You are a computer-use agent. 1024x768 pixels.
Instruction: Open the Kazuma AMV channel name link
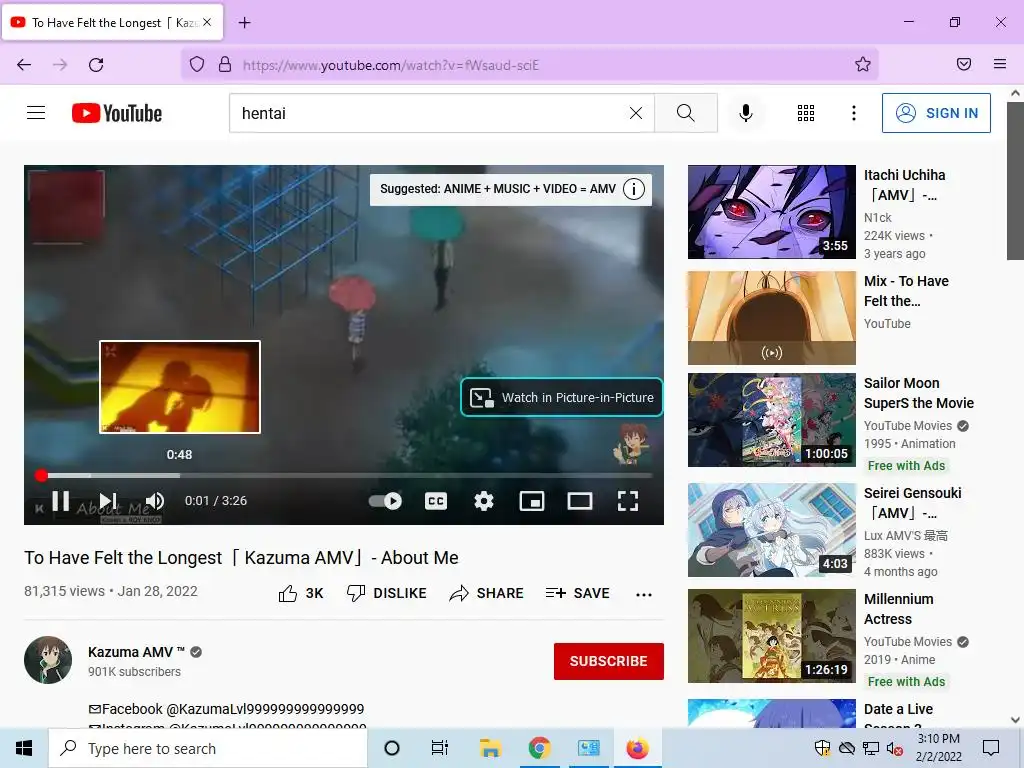[x=136, y=652]
